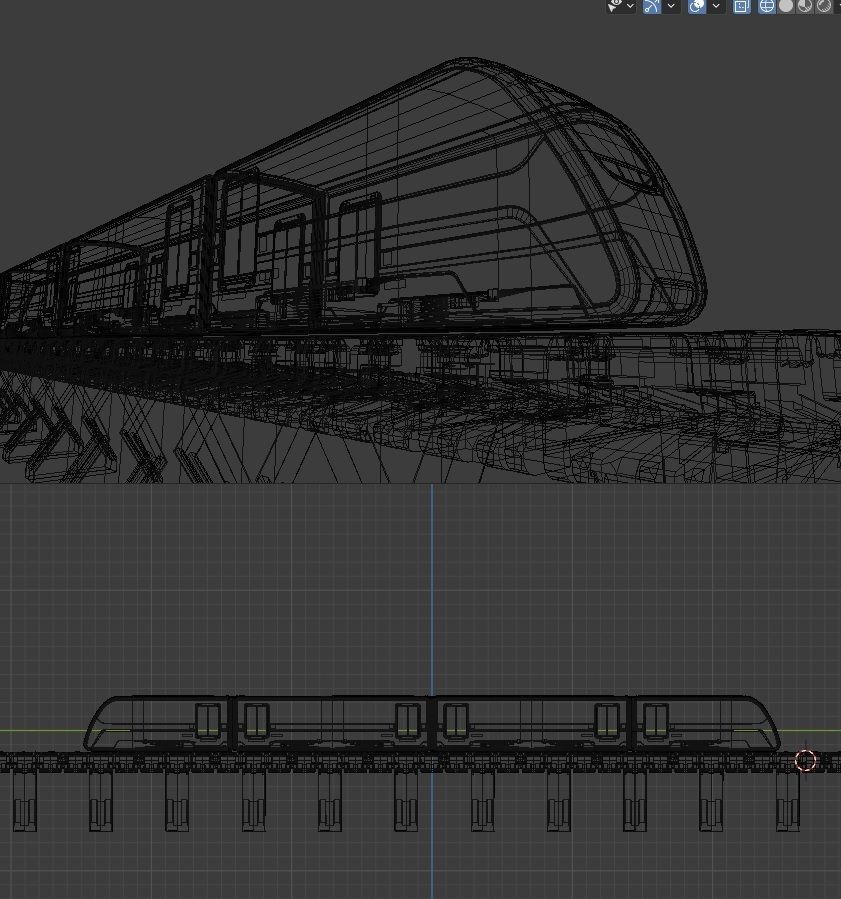Click the 3D cursor in the side view
Image resolution: width=841 pixels, height=899 pixels.
click(x=805, y=760)
